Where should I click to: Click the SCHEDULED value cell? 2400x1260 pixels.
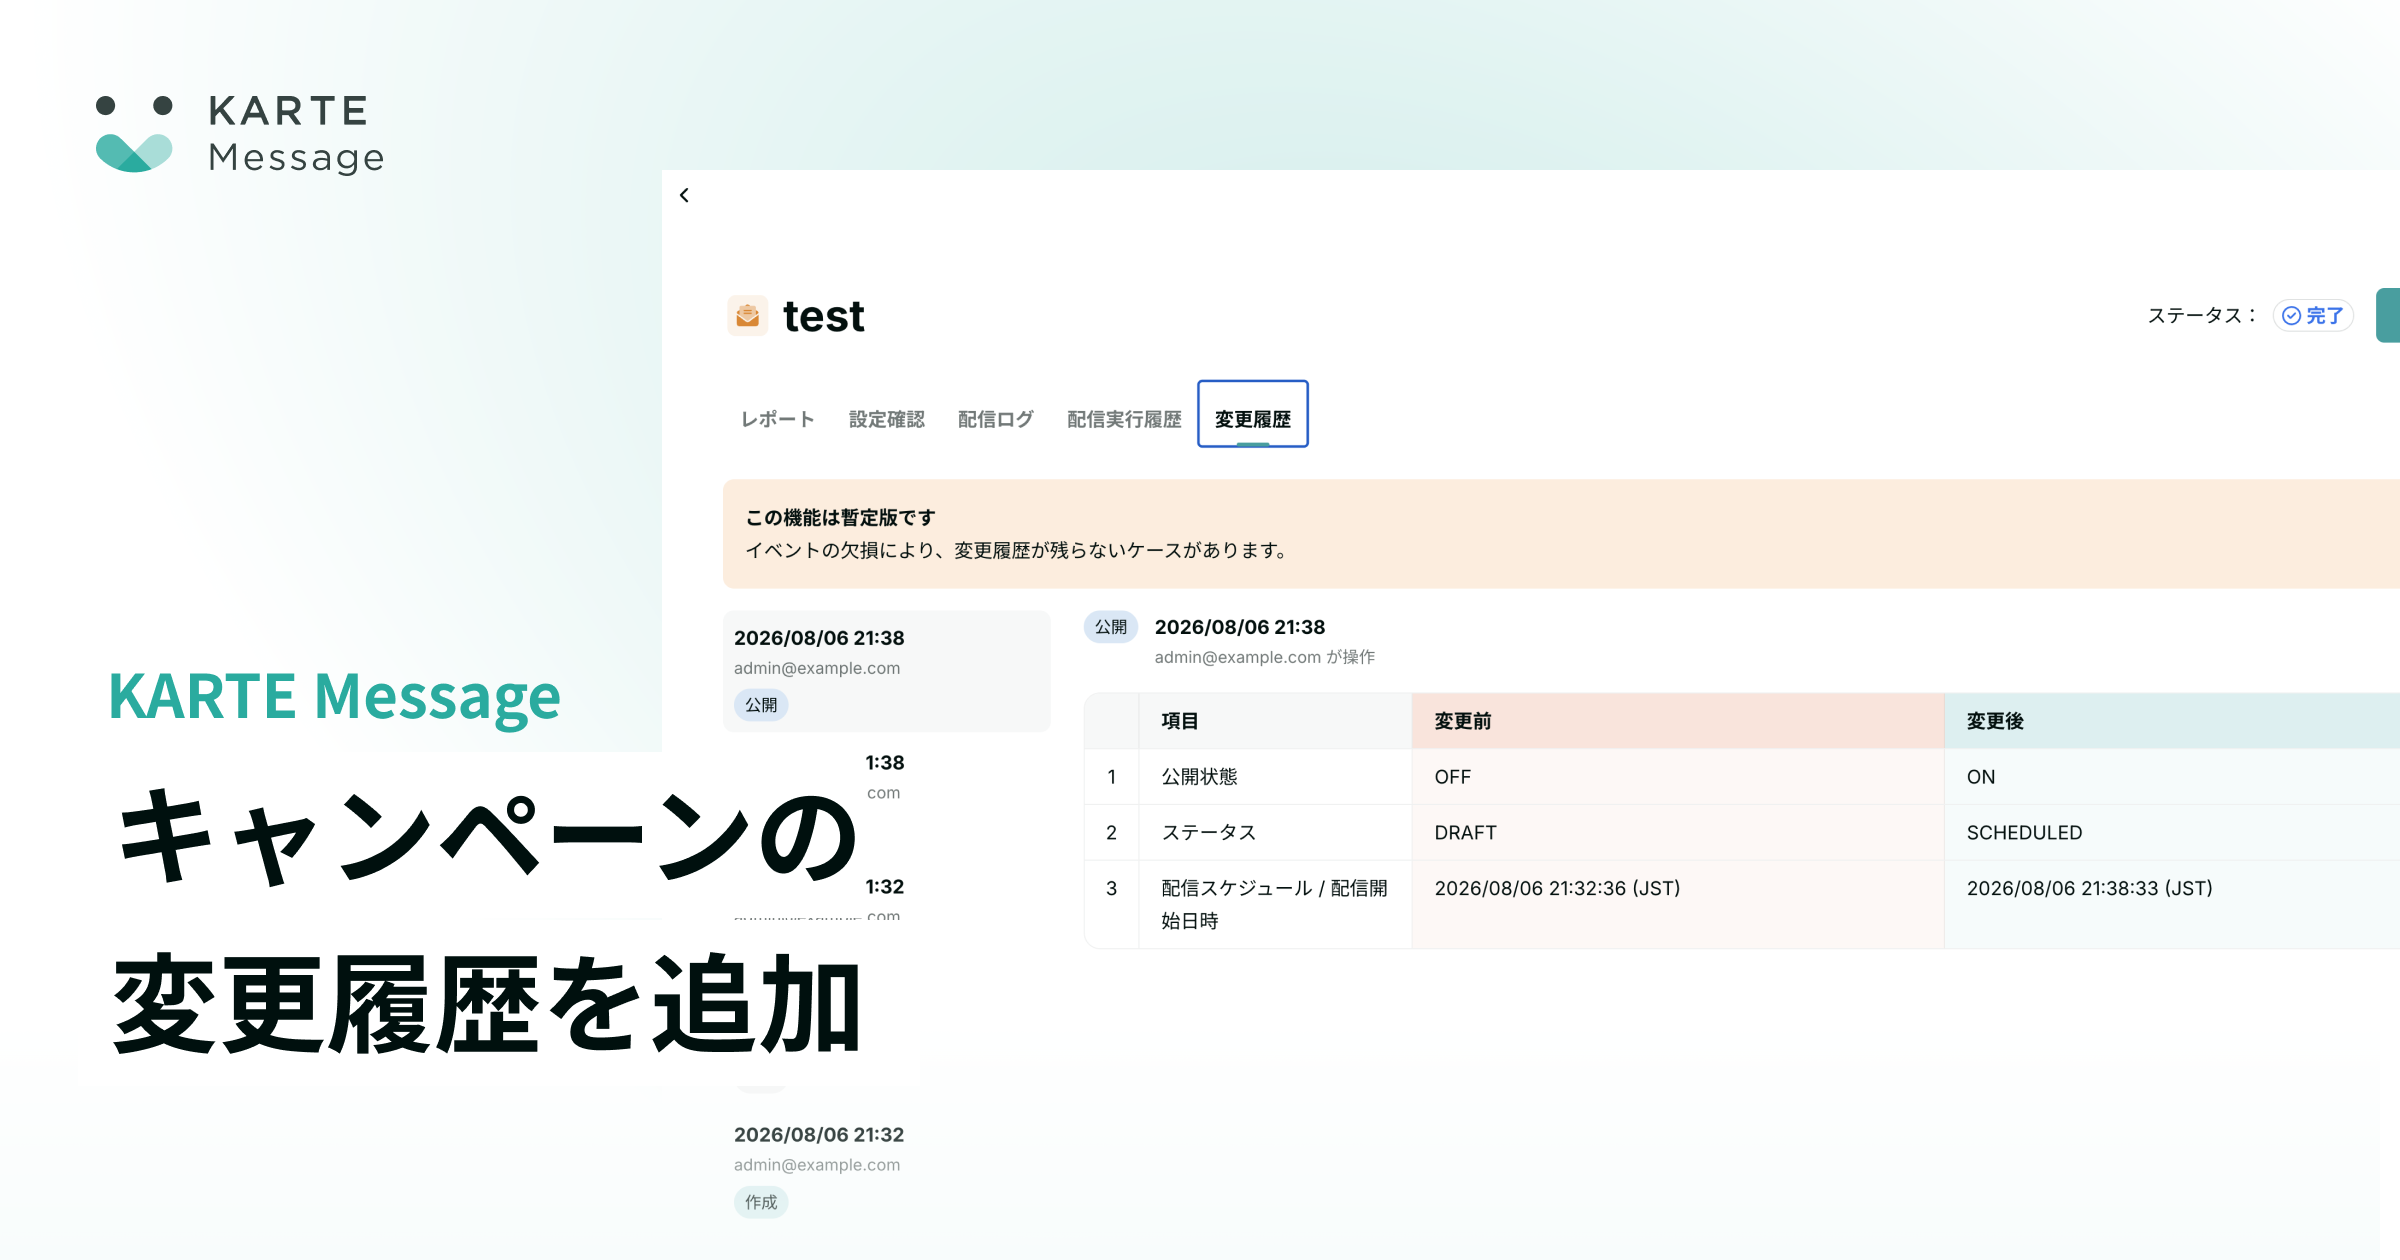pos(2172,833)
